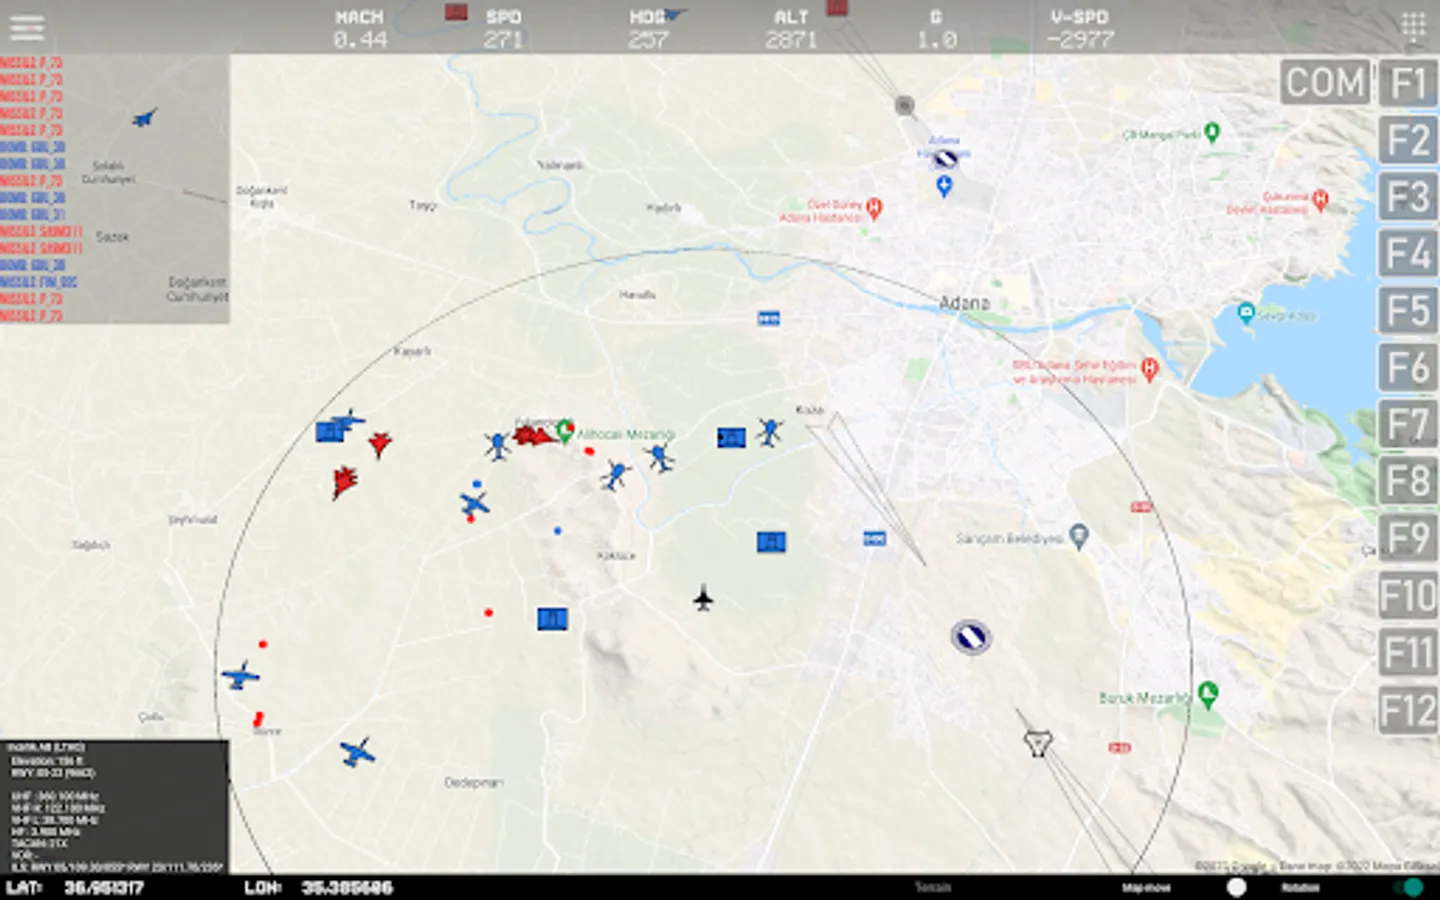Toggle the Rotation switch

[1409, 887]
